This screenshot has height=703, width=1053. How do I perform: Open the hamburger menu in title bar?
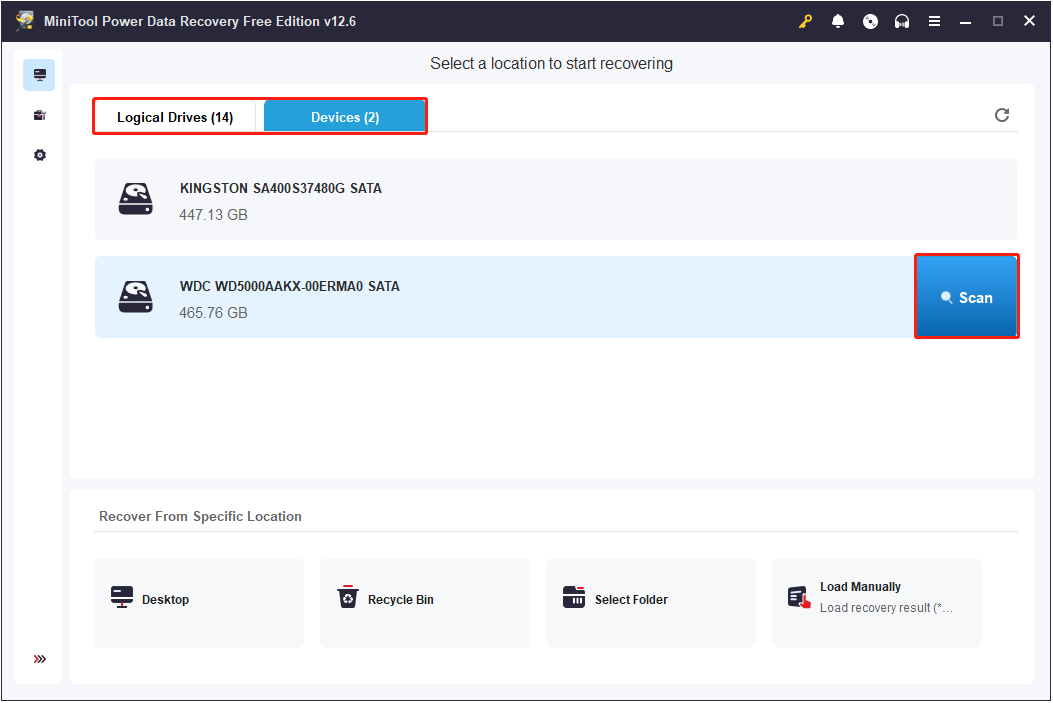point(934,20)
